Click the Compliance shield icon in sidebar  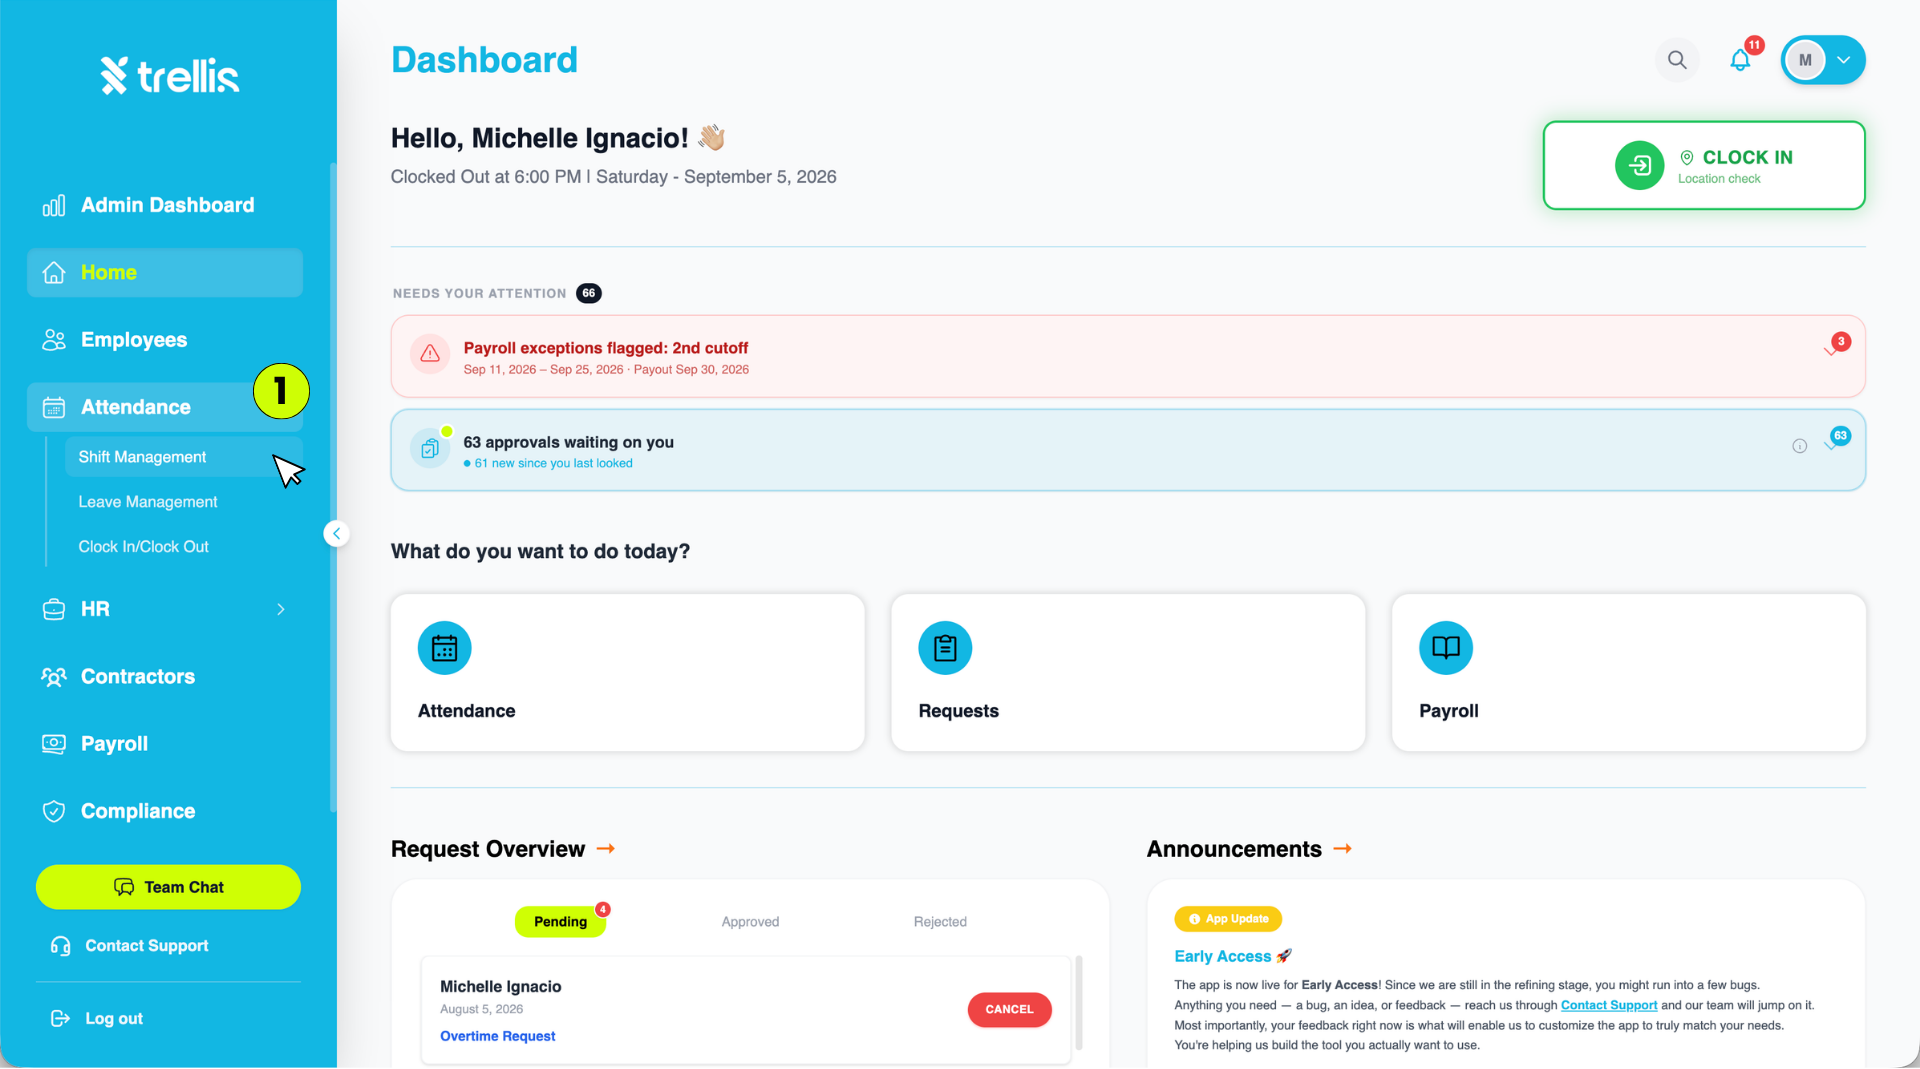click(54, 811)
